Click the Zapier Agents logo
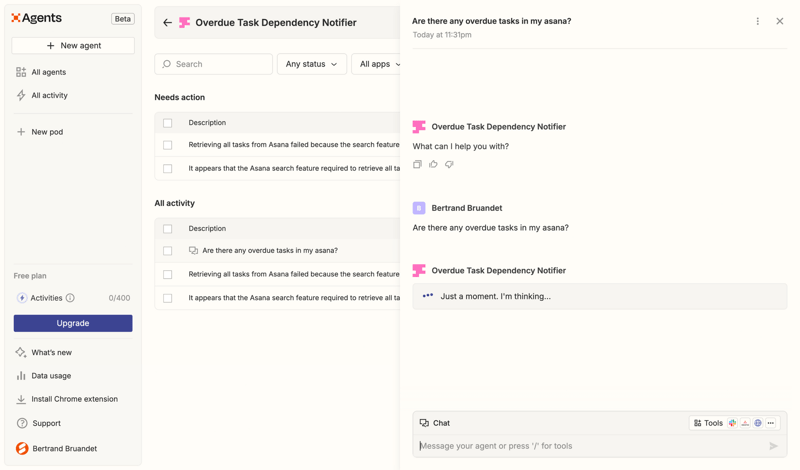 36,18
